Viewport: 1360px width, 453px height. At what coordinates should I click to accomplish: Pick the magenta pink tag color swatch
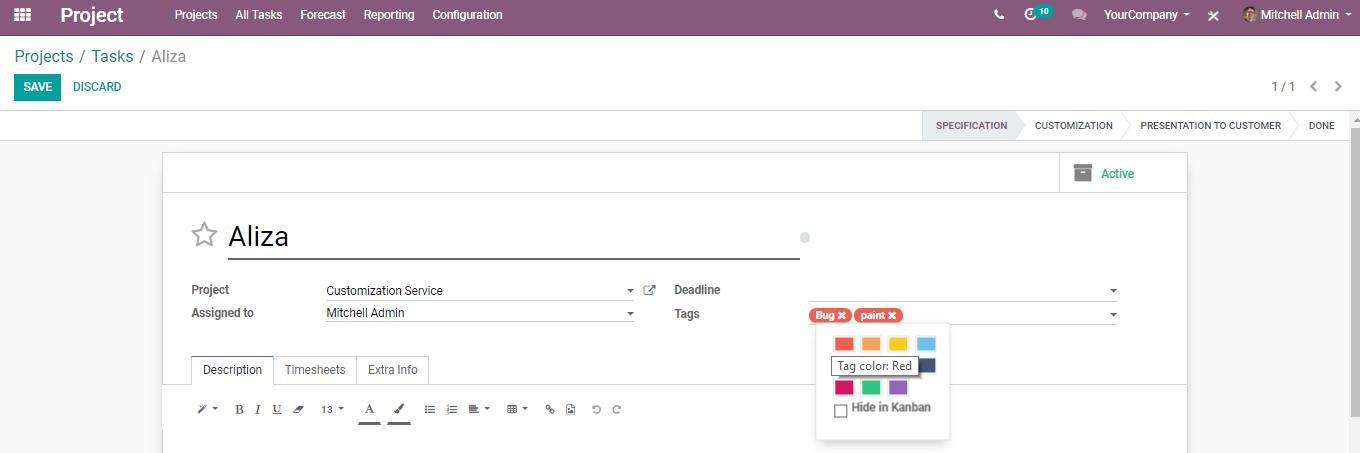coord(844,387)
